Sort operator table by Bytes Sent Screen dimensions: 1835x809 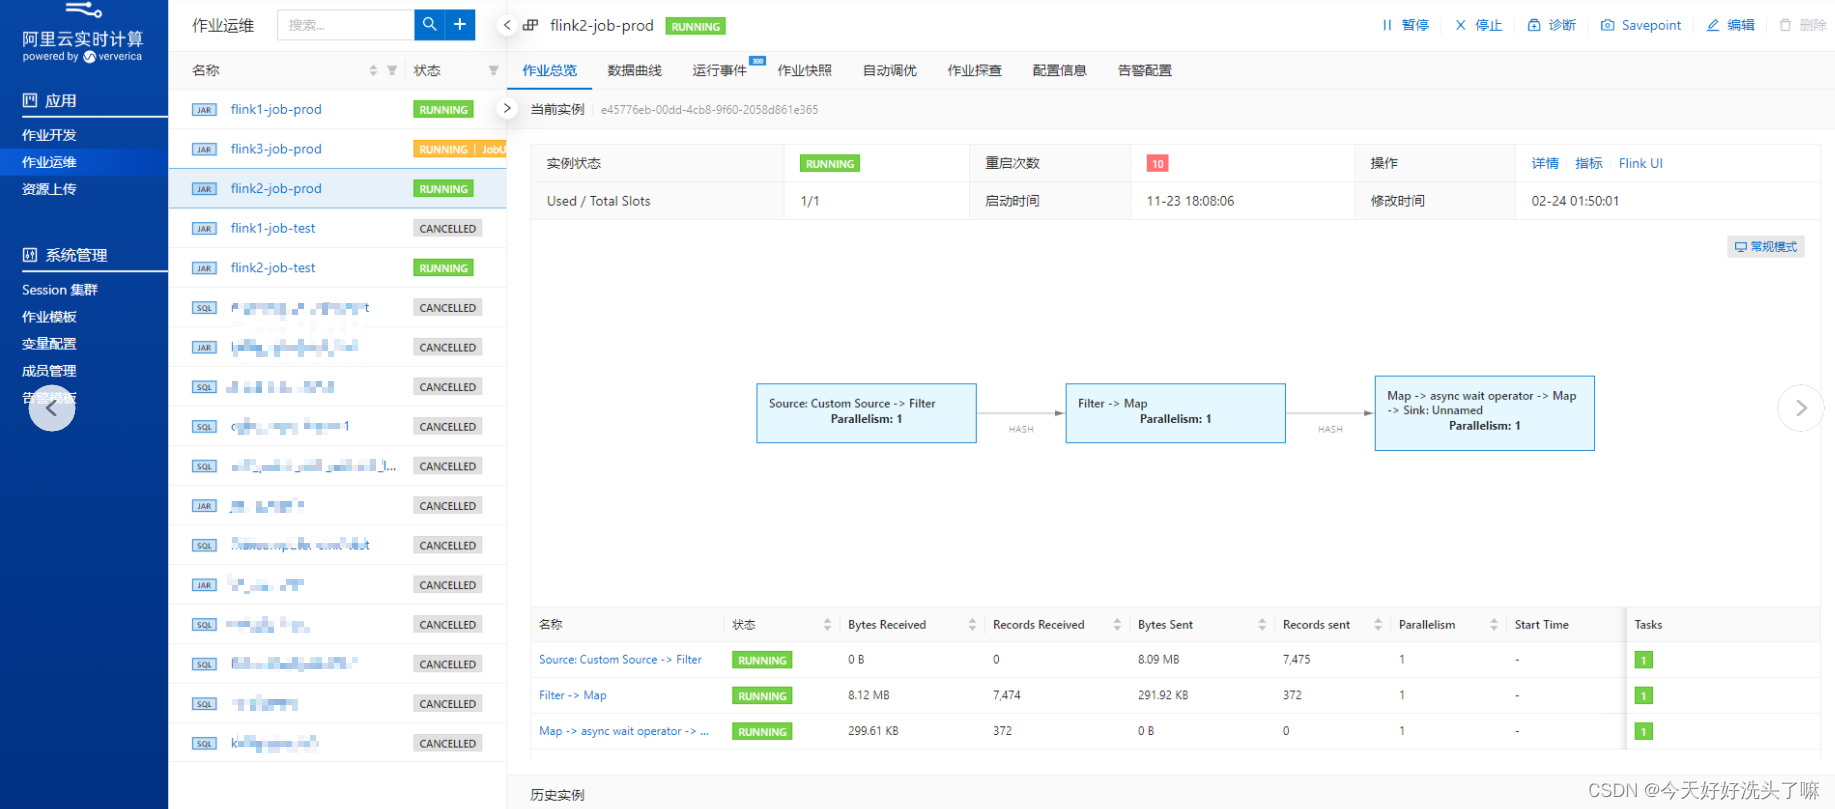coord(1262,624)
